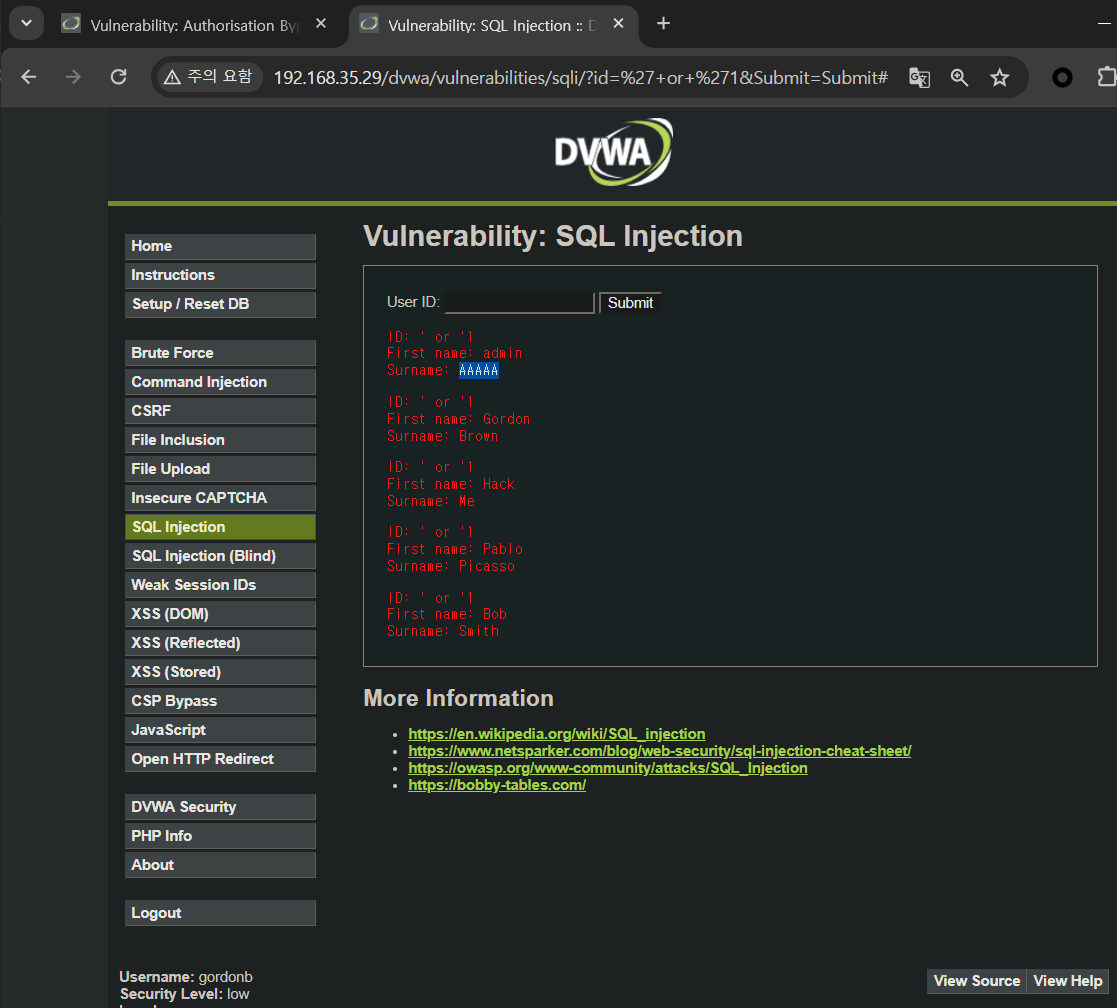Go to Setup / Reset DB
The height and width of the screenshot is (1008, 1117).
coord(220,305)
